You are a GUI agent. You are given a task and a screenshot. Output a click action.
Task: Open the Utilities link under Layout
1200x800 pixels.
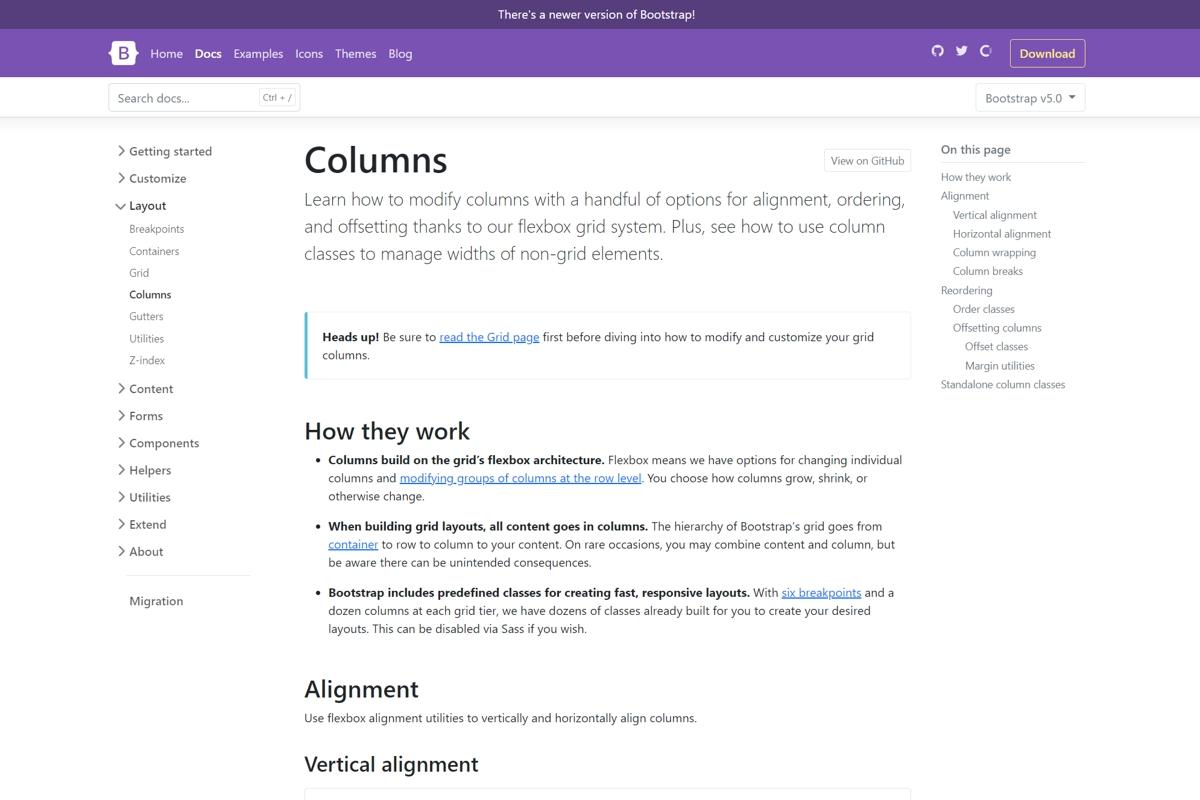[x=146, y=338]
